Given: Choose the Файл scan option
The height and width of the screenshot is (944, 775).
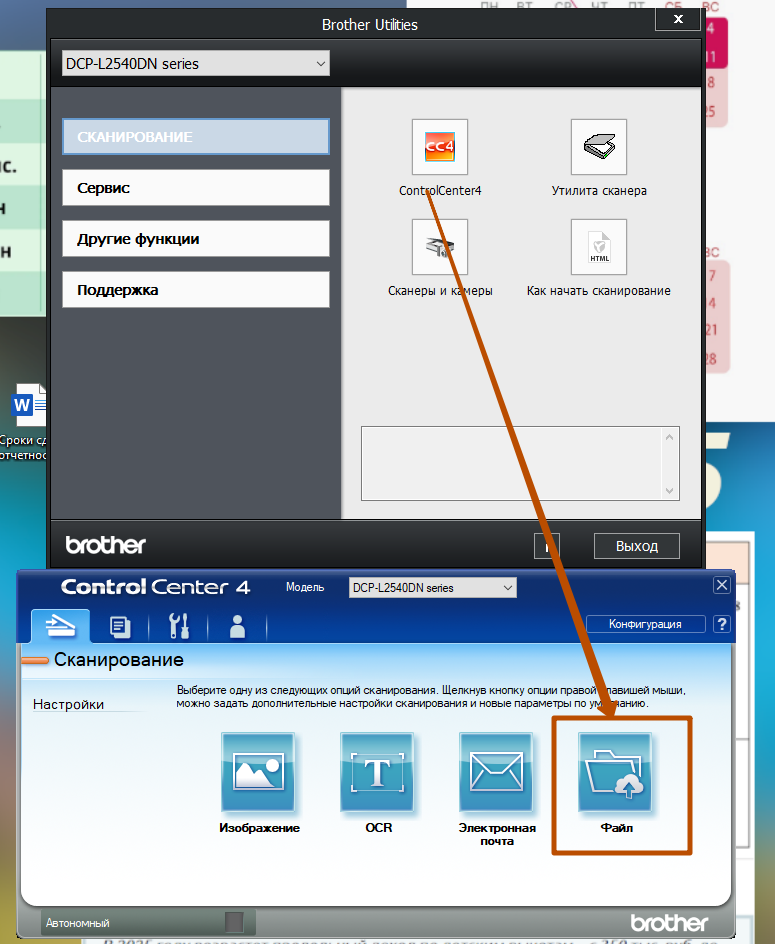Looking at the screenshot, I should 615,772.
